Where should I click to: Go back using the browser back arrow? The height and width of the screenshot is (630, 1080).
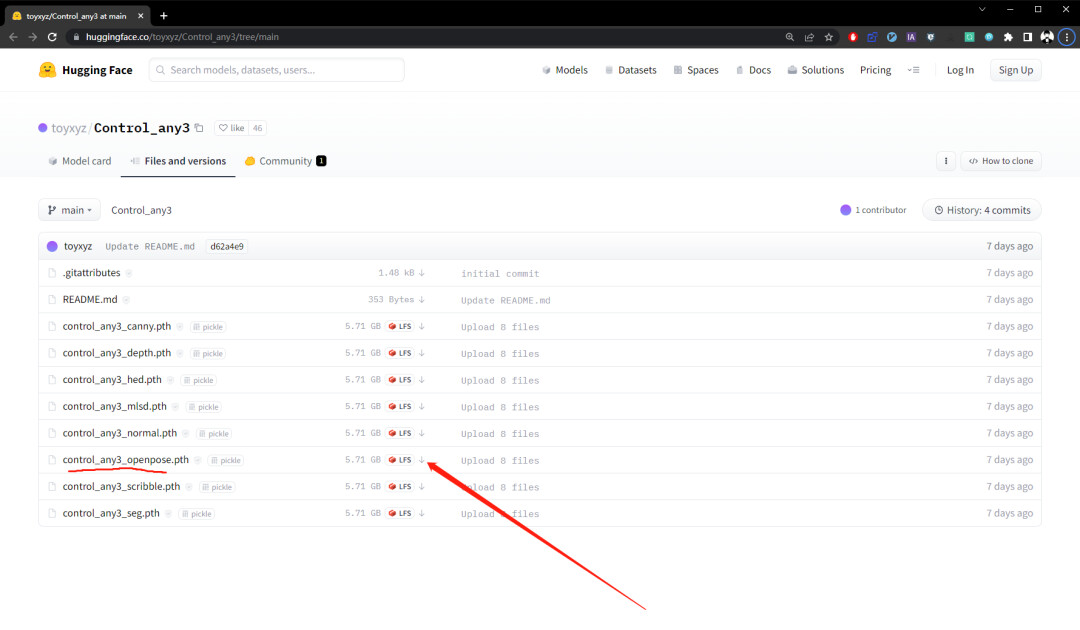[13, 36]
